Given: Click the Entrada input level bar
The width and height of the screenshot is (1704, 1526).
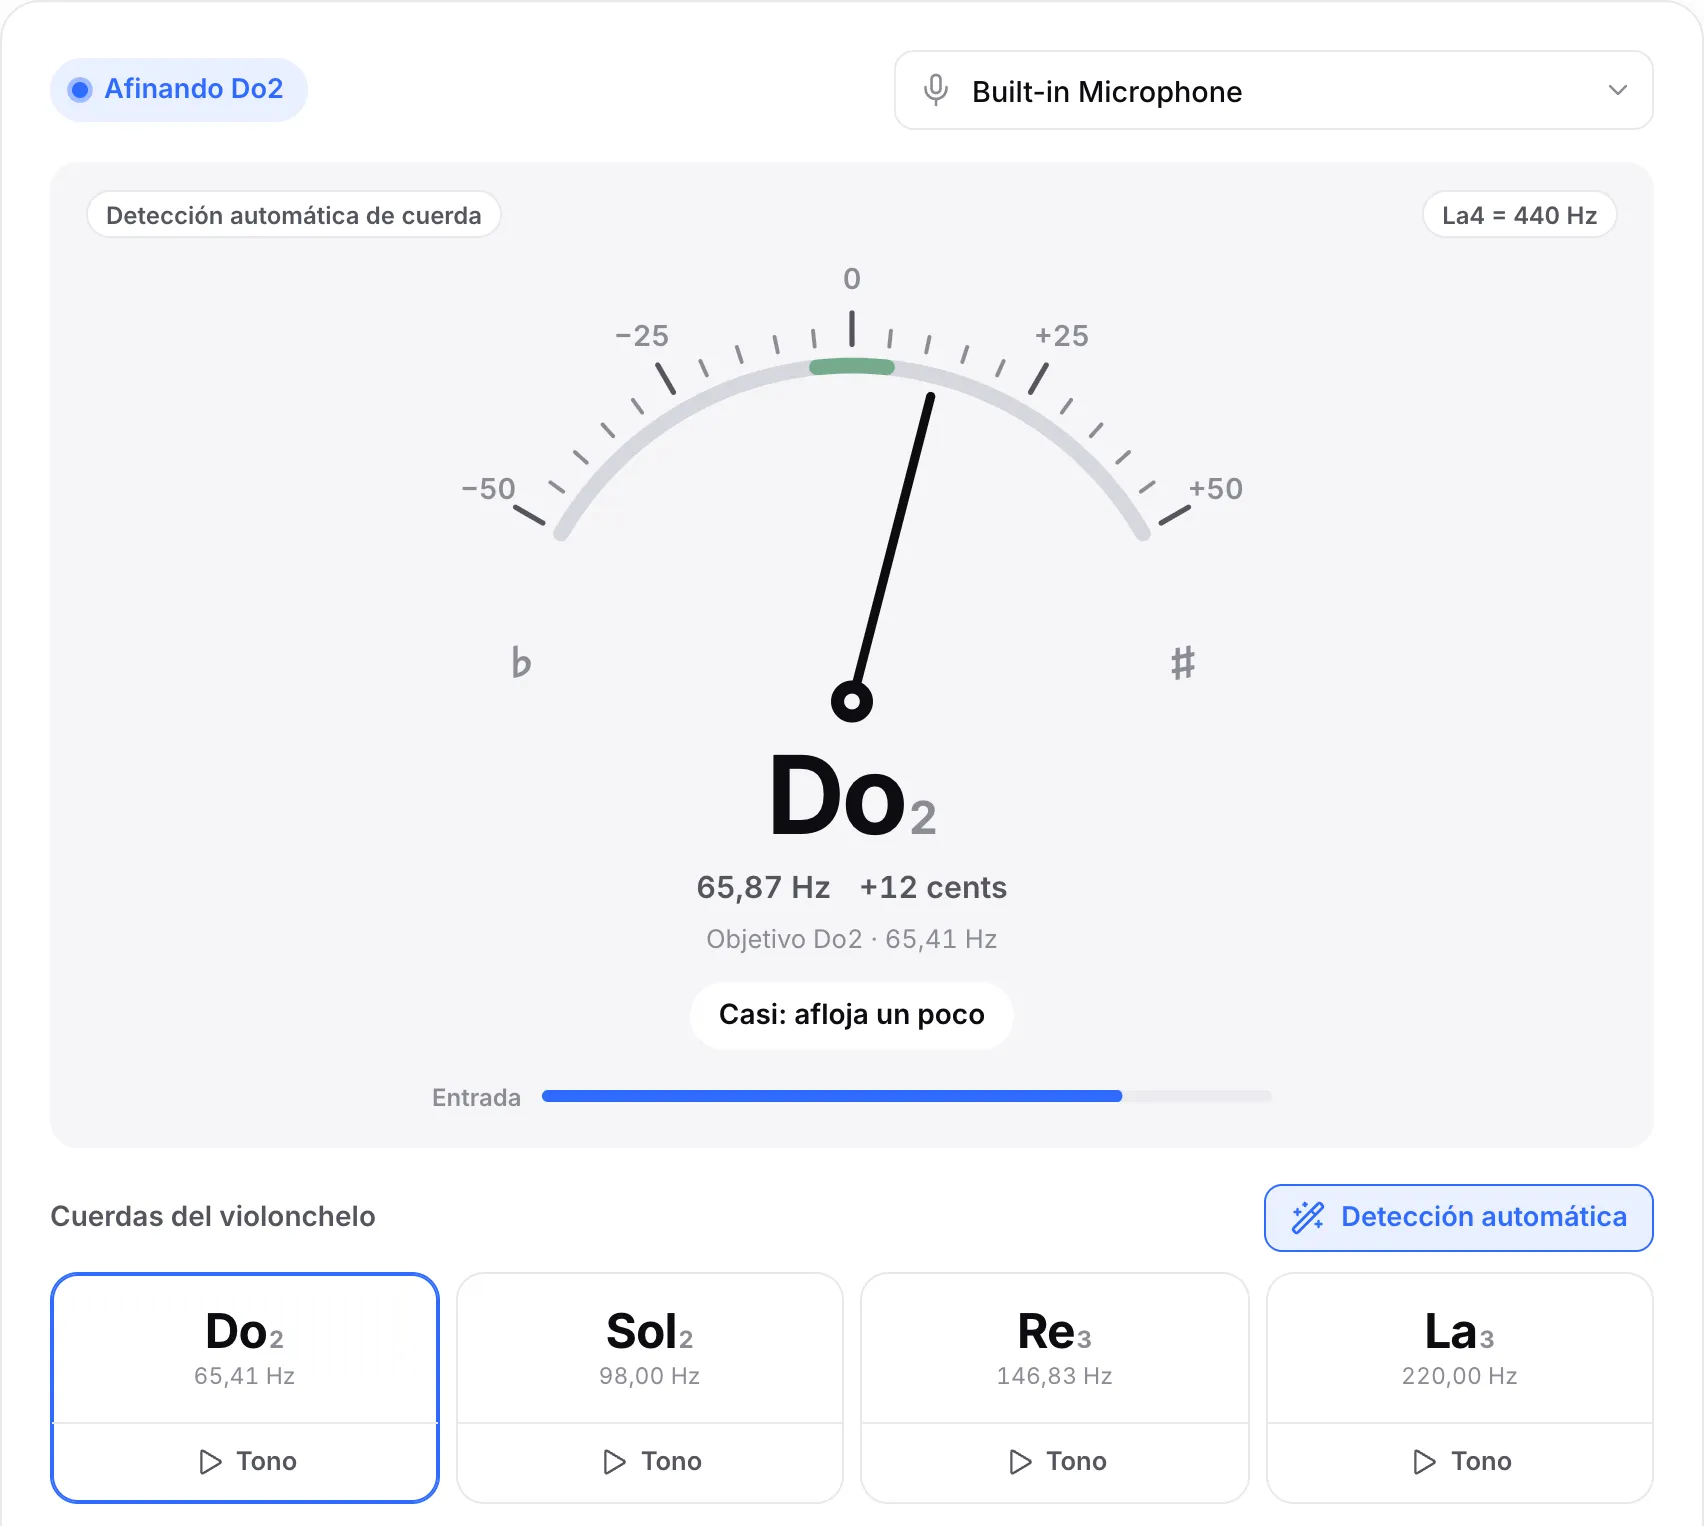Looking at the screenshot, I should 906,1096.
